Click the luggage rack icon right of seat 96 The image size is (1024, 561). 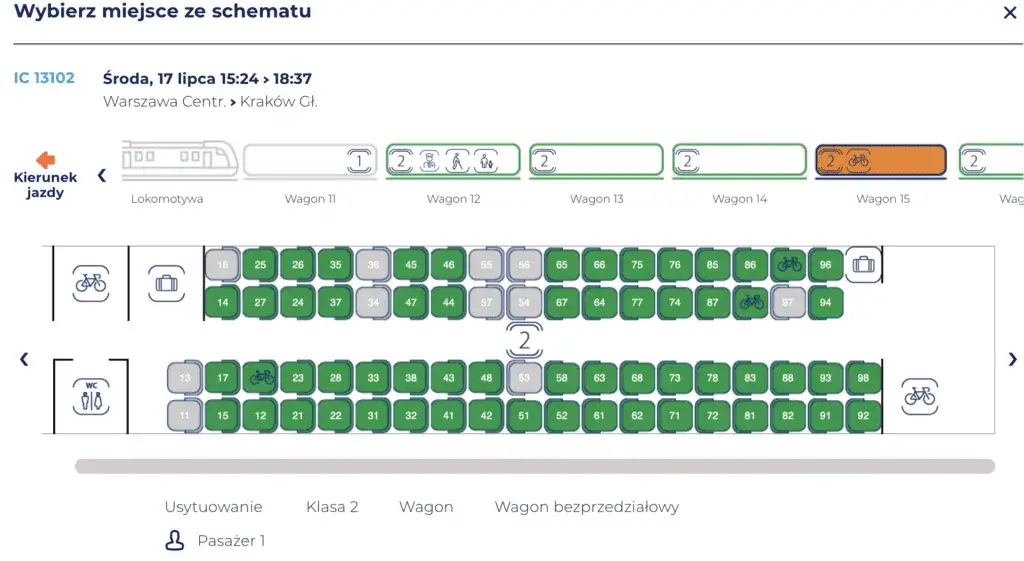coord(861,265)
